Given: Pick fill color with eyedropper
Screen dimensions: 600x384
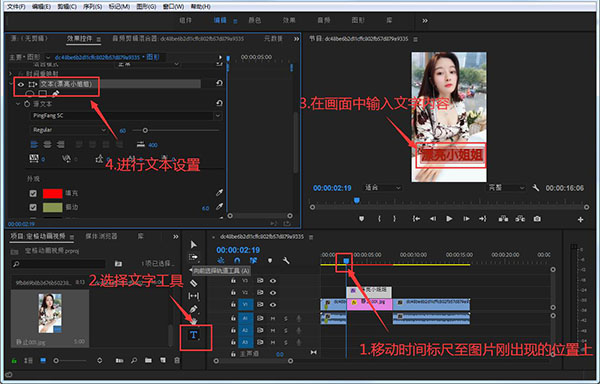Looking at the screenshot, I should coord(219,193).
